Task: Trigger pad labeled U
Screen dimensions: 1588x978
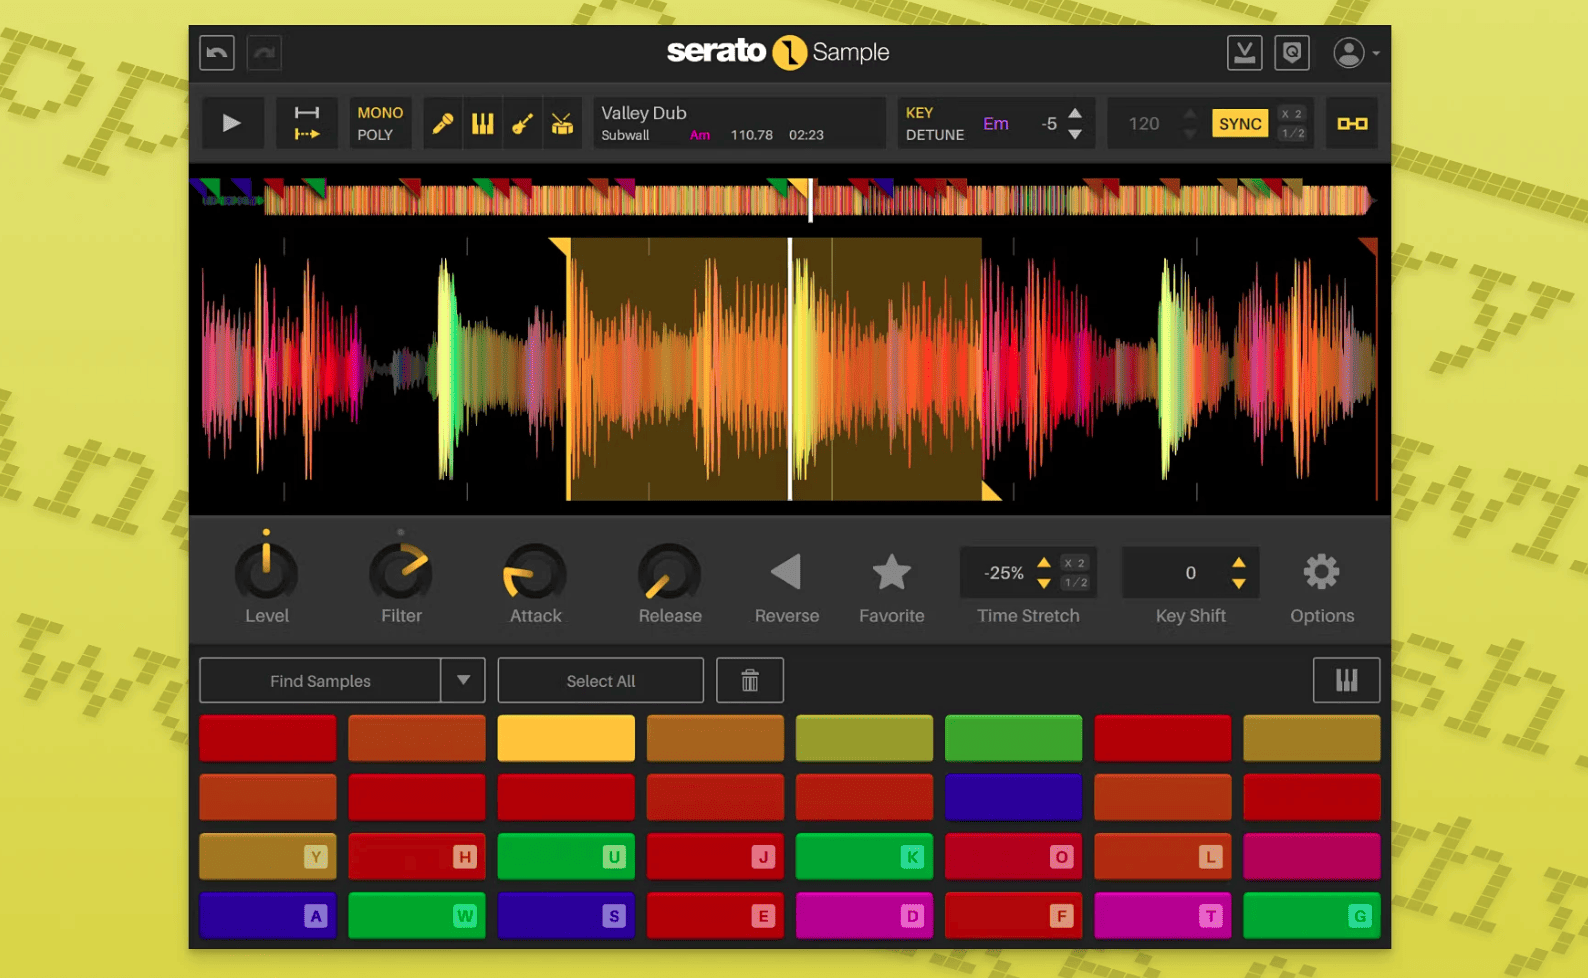Action: (x=566, y=856)
